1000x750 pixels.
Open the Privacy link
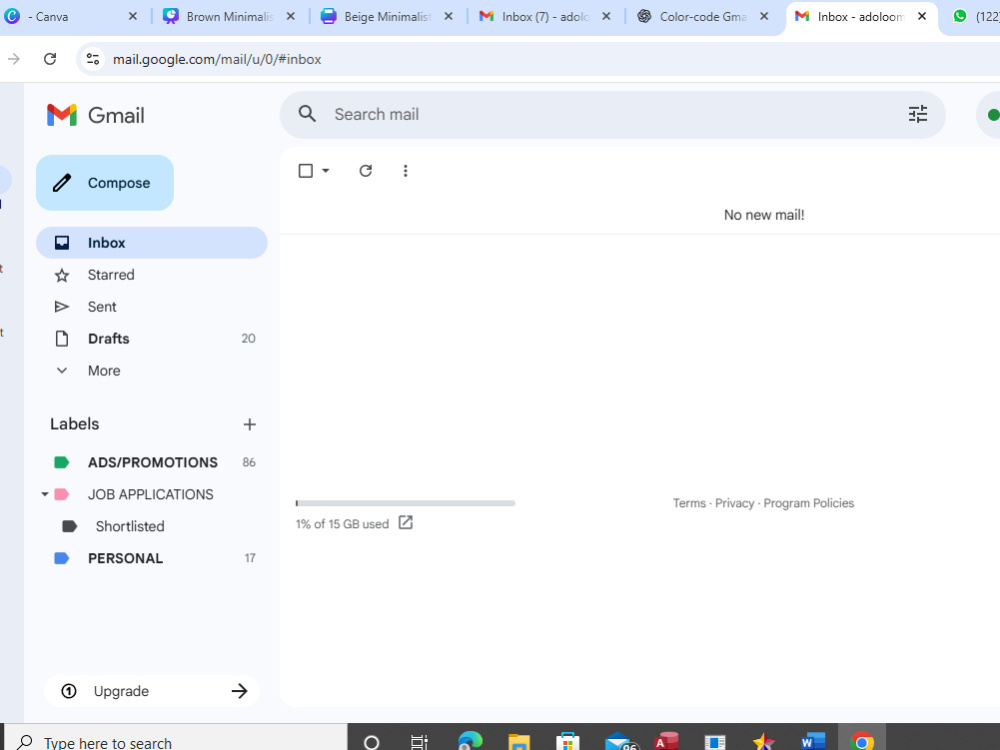coord(735,503)
